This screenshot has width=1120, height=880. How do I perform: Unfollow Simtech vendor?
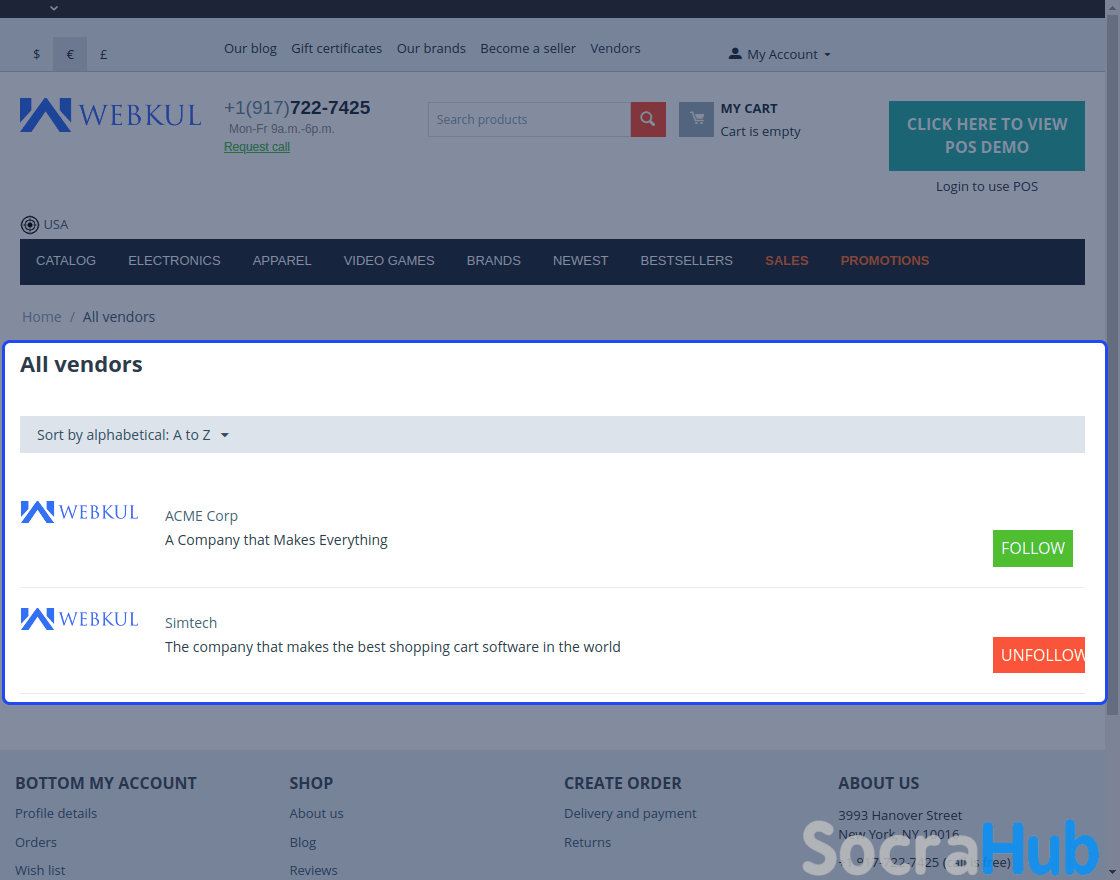(x=1039, y=655)
